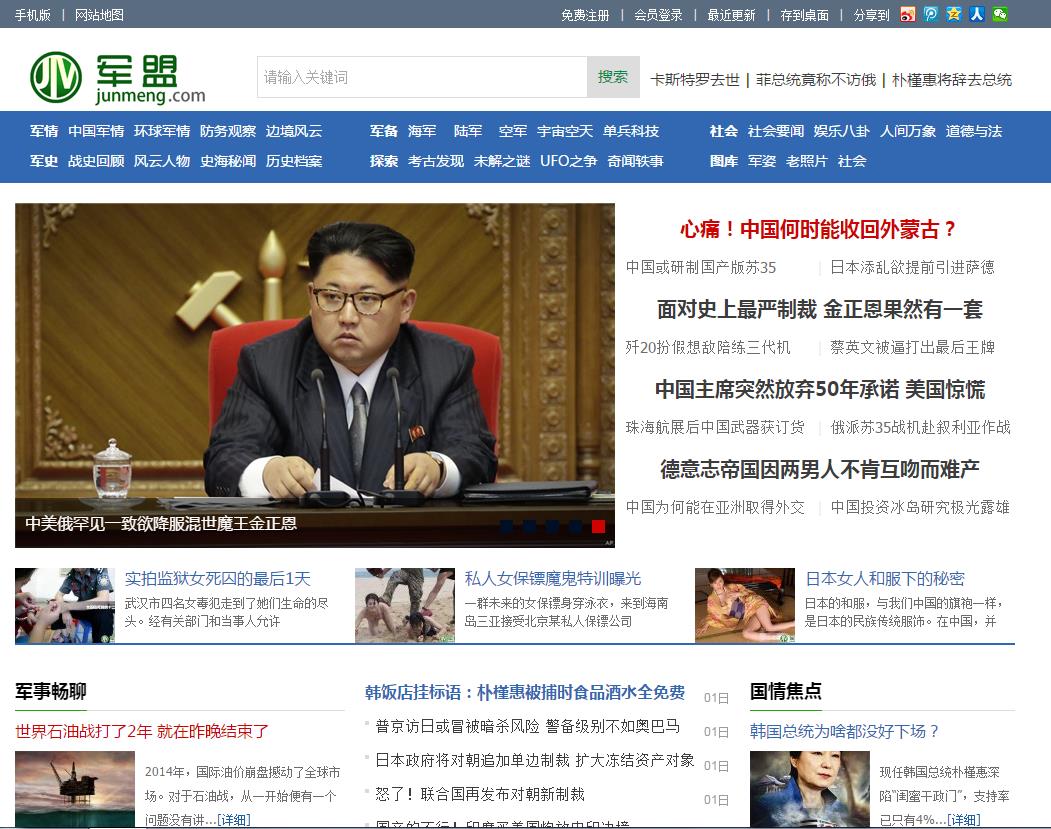
Task: Open 娱乐八卦 in navigation bar
Action: [842, 131]
